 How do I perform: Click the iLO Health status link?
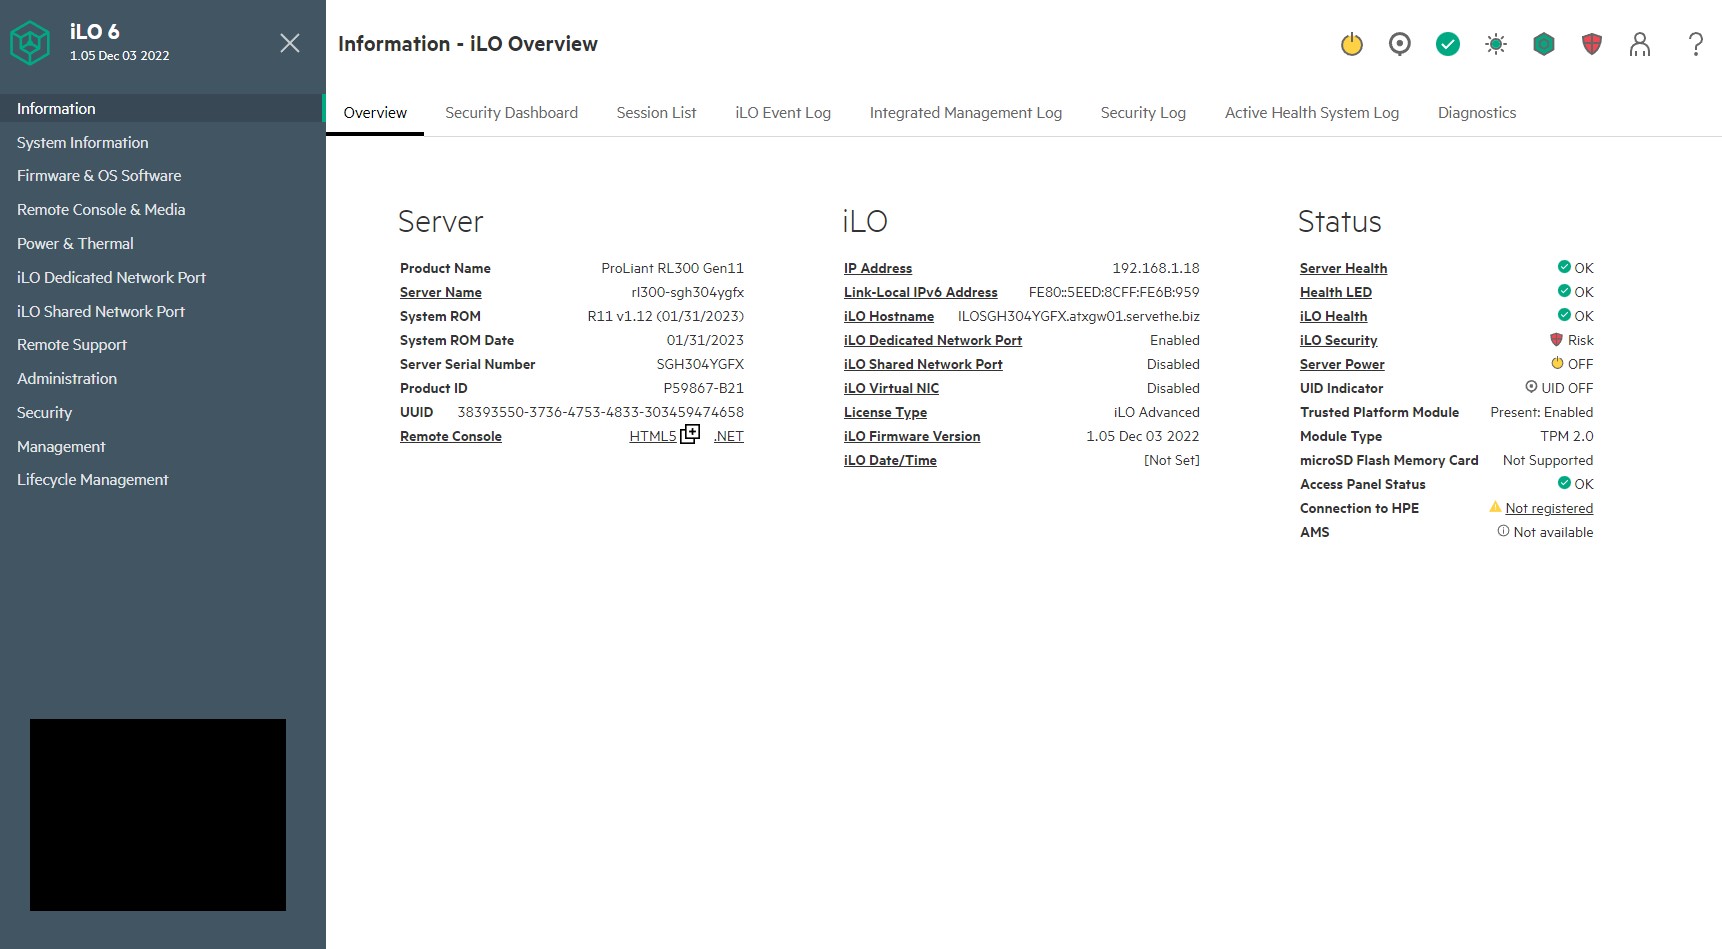1333,316
